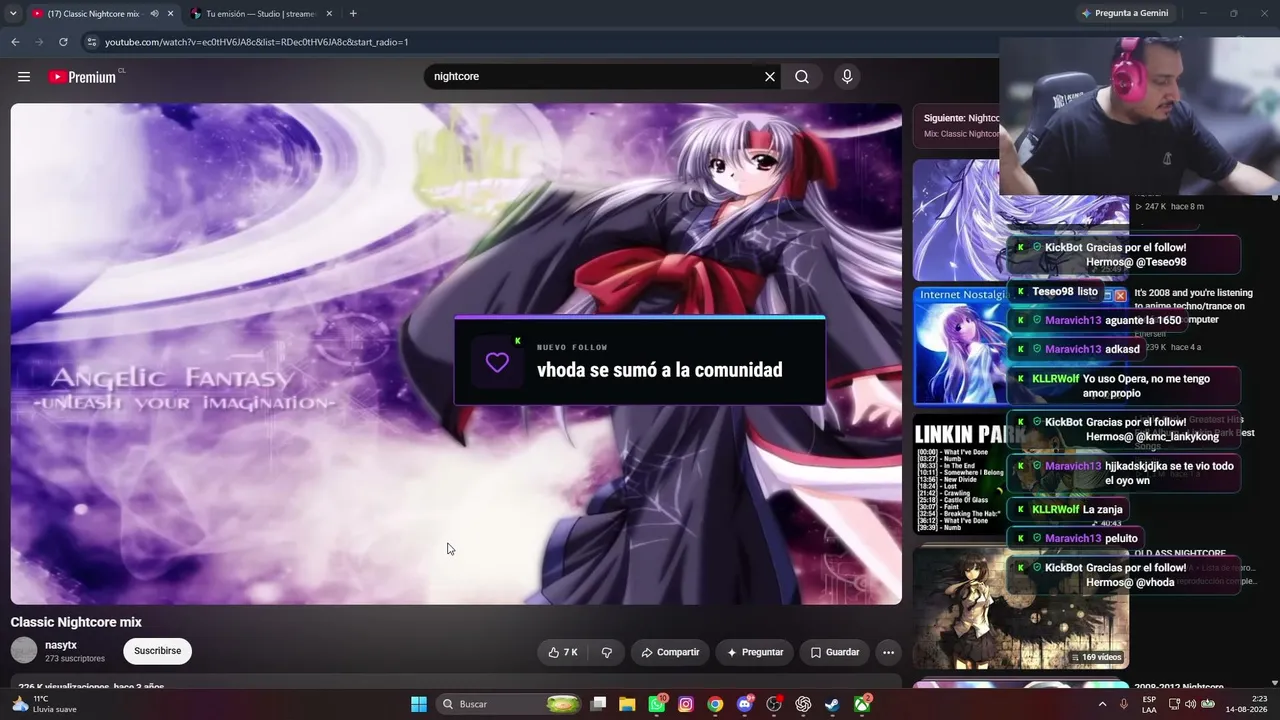This screenshot has width=1280, height=720.
Task: Open File Explorer from taskbar
Action: click(x=627, y=704)
